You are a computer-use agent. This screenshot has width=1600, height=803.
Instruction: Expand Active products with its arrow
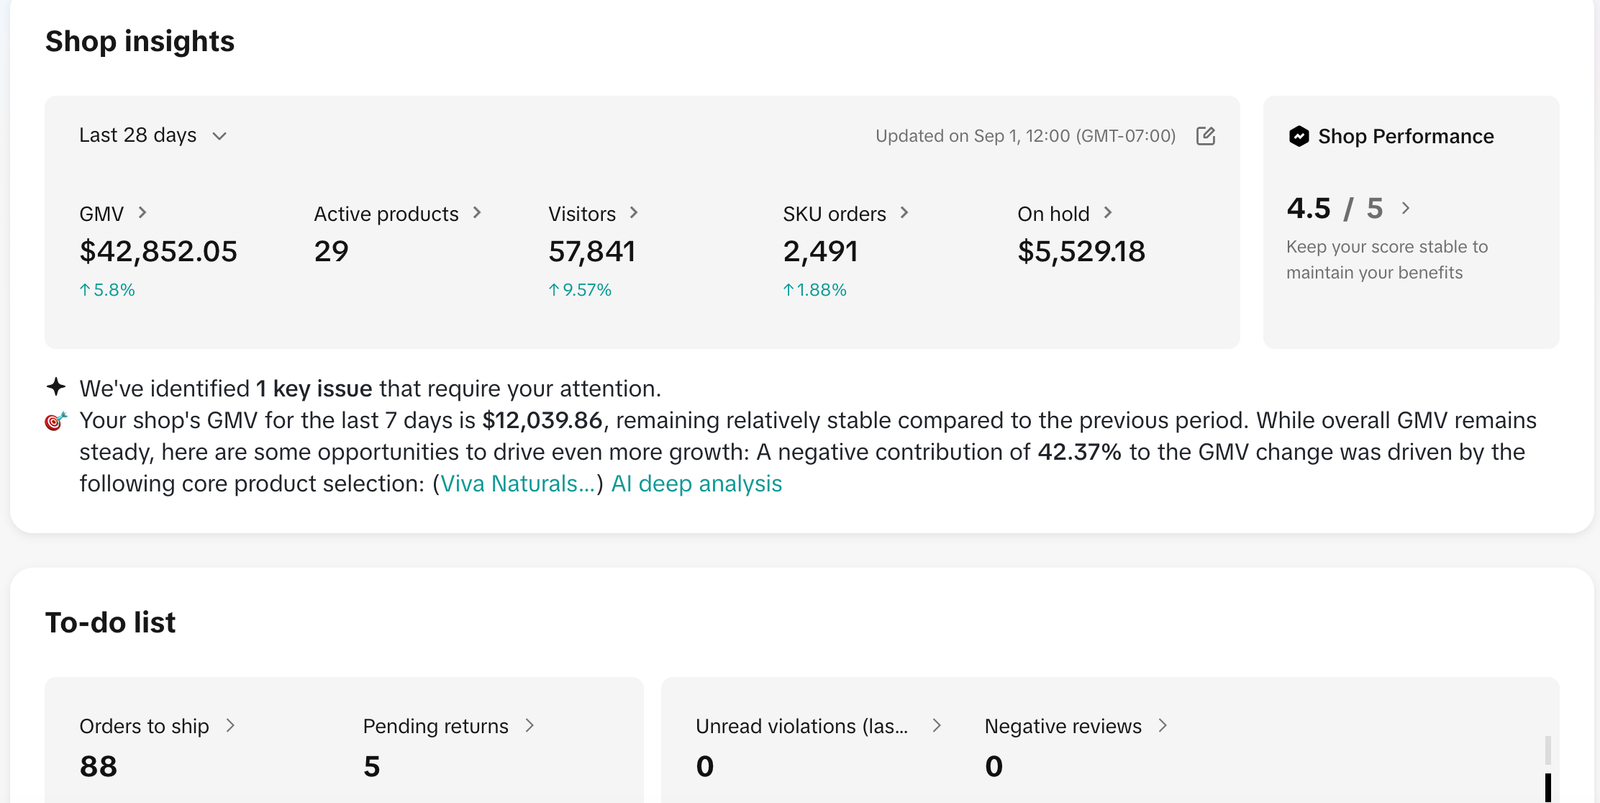pos(477,212)
